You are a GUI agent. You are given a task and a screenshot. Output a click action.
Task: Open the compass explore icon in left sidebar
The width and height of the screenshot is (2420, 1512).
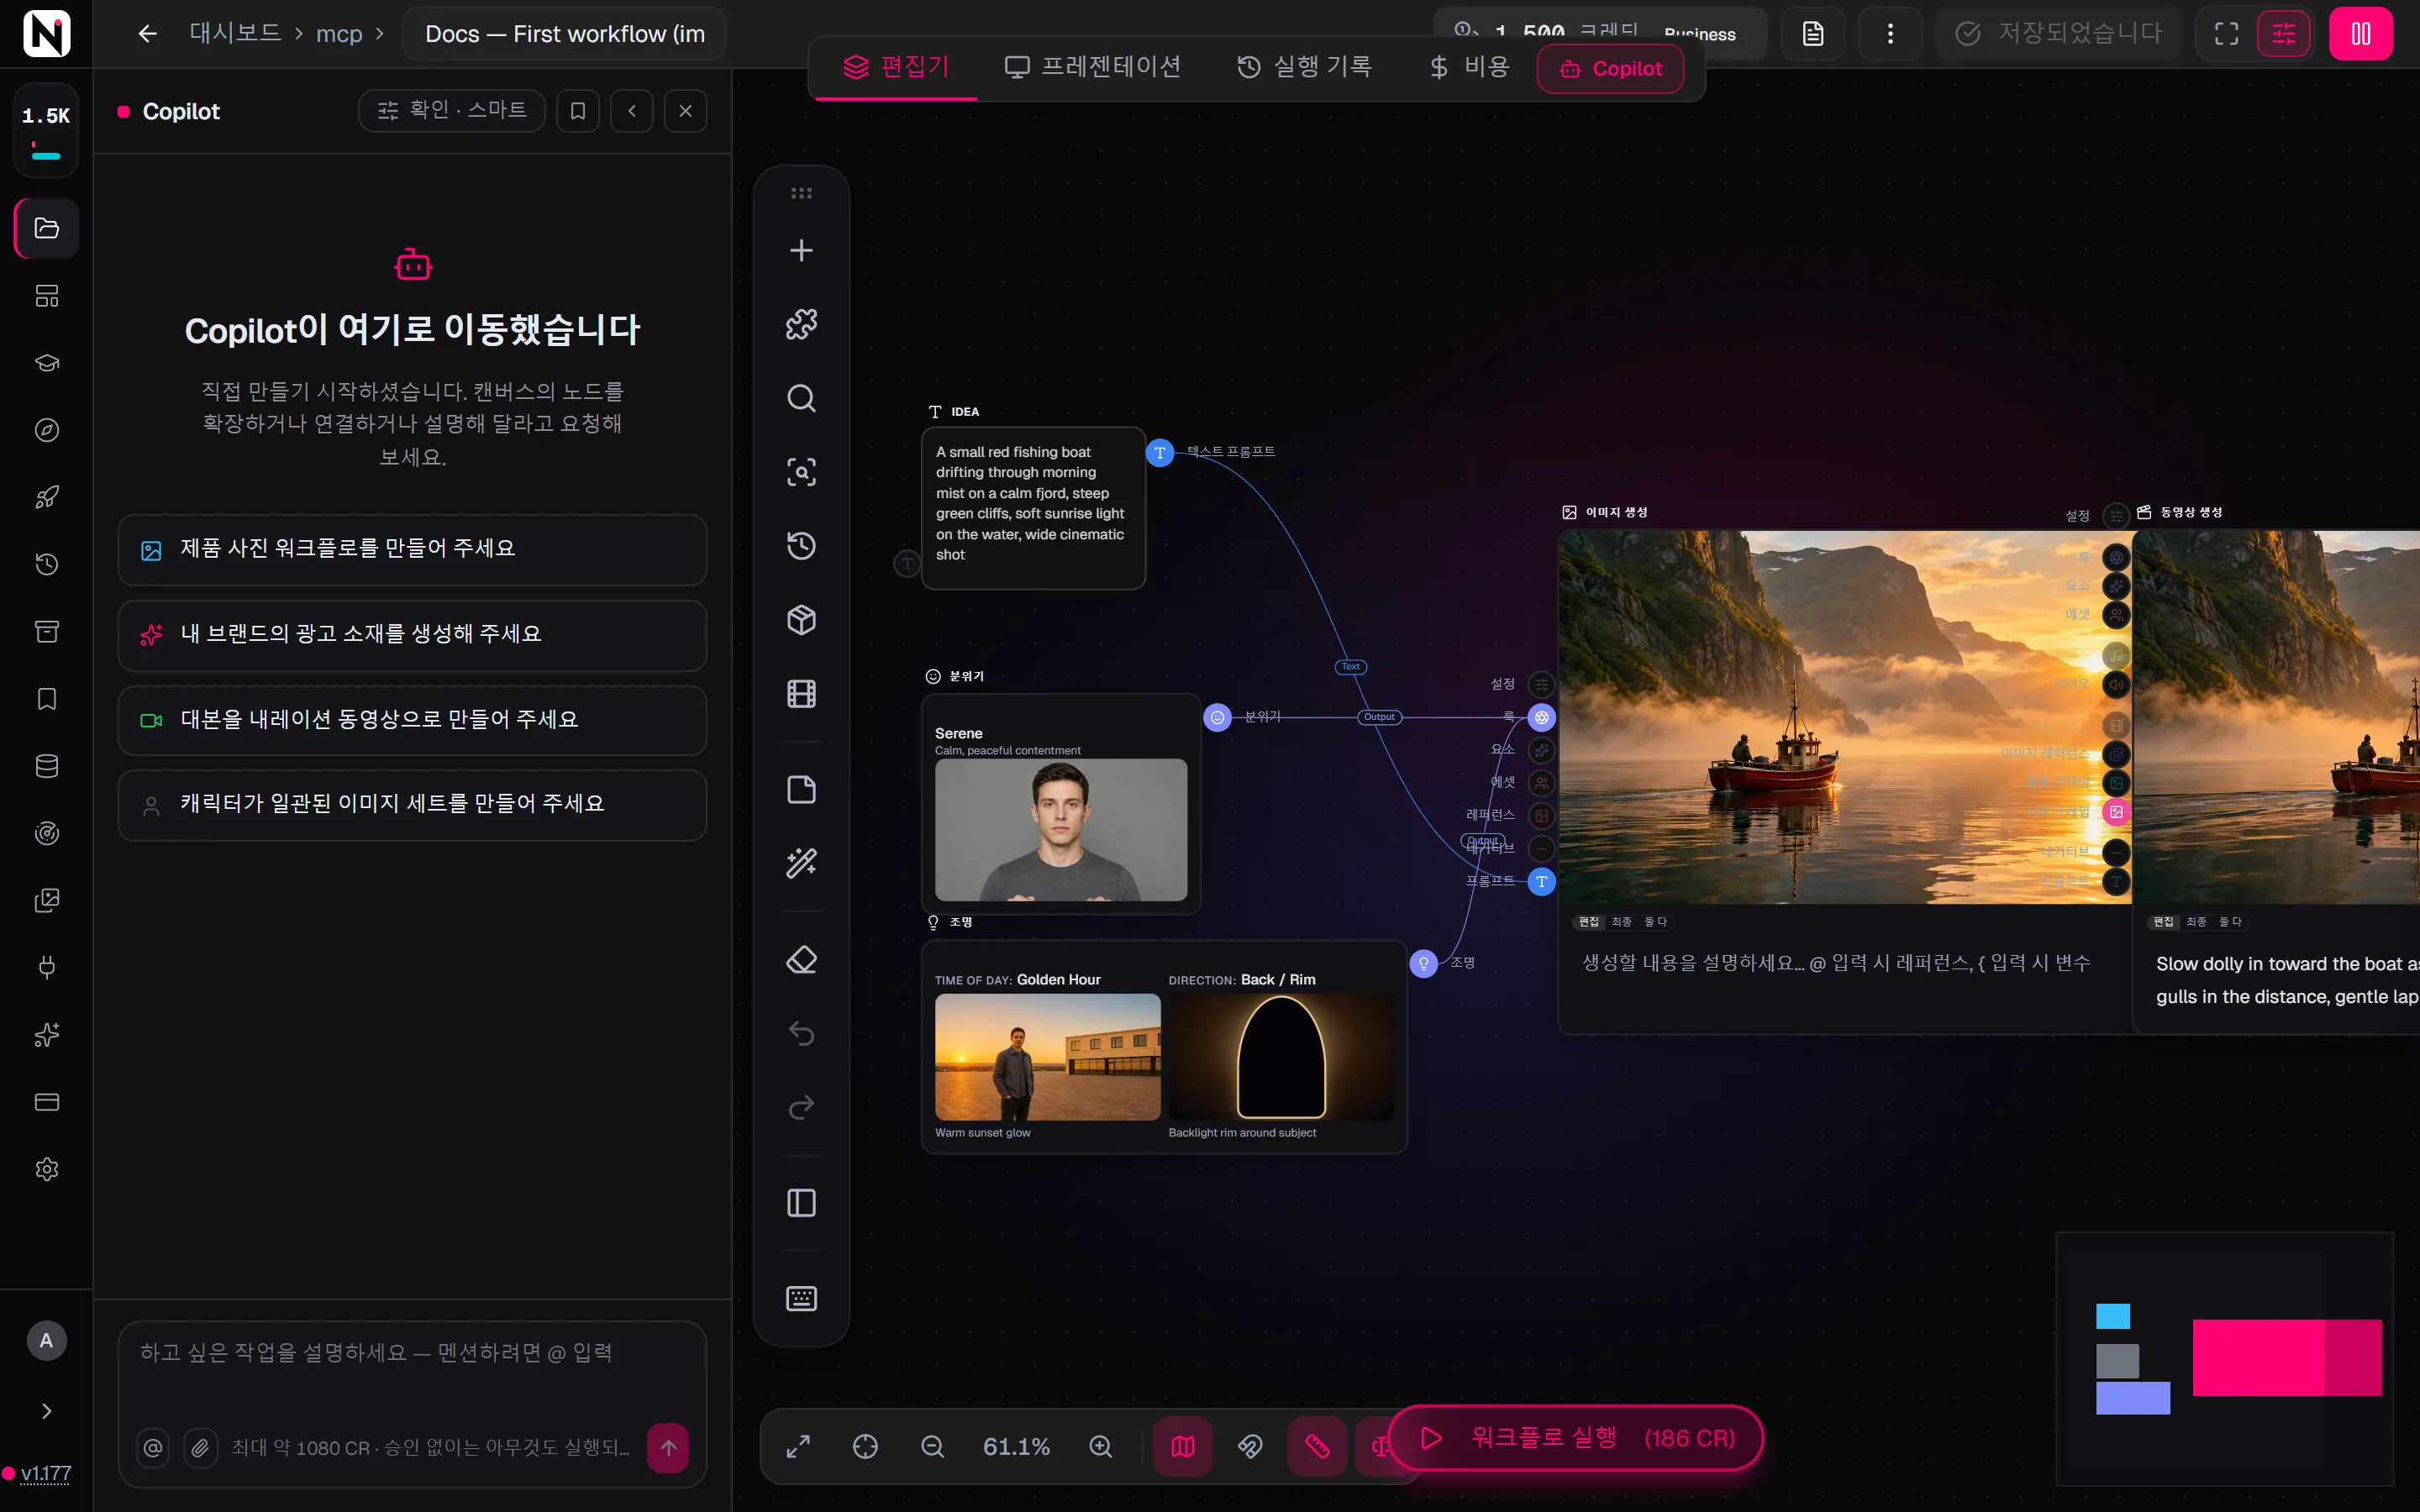(x=47, y=430)
